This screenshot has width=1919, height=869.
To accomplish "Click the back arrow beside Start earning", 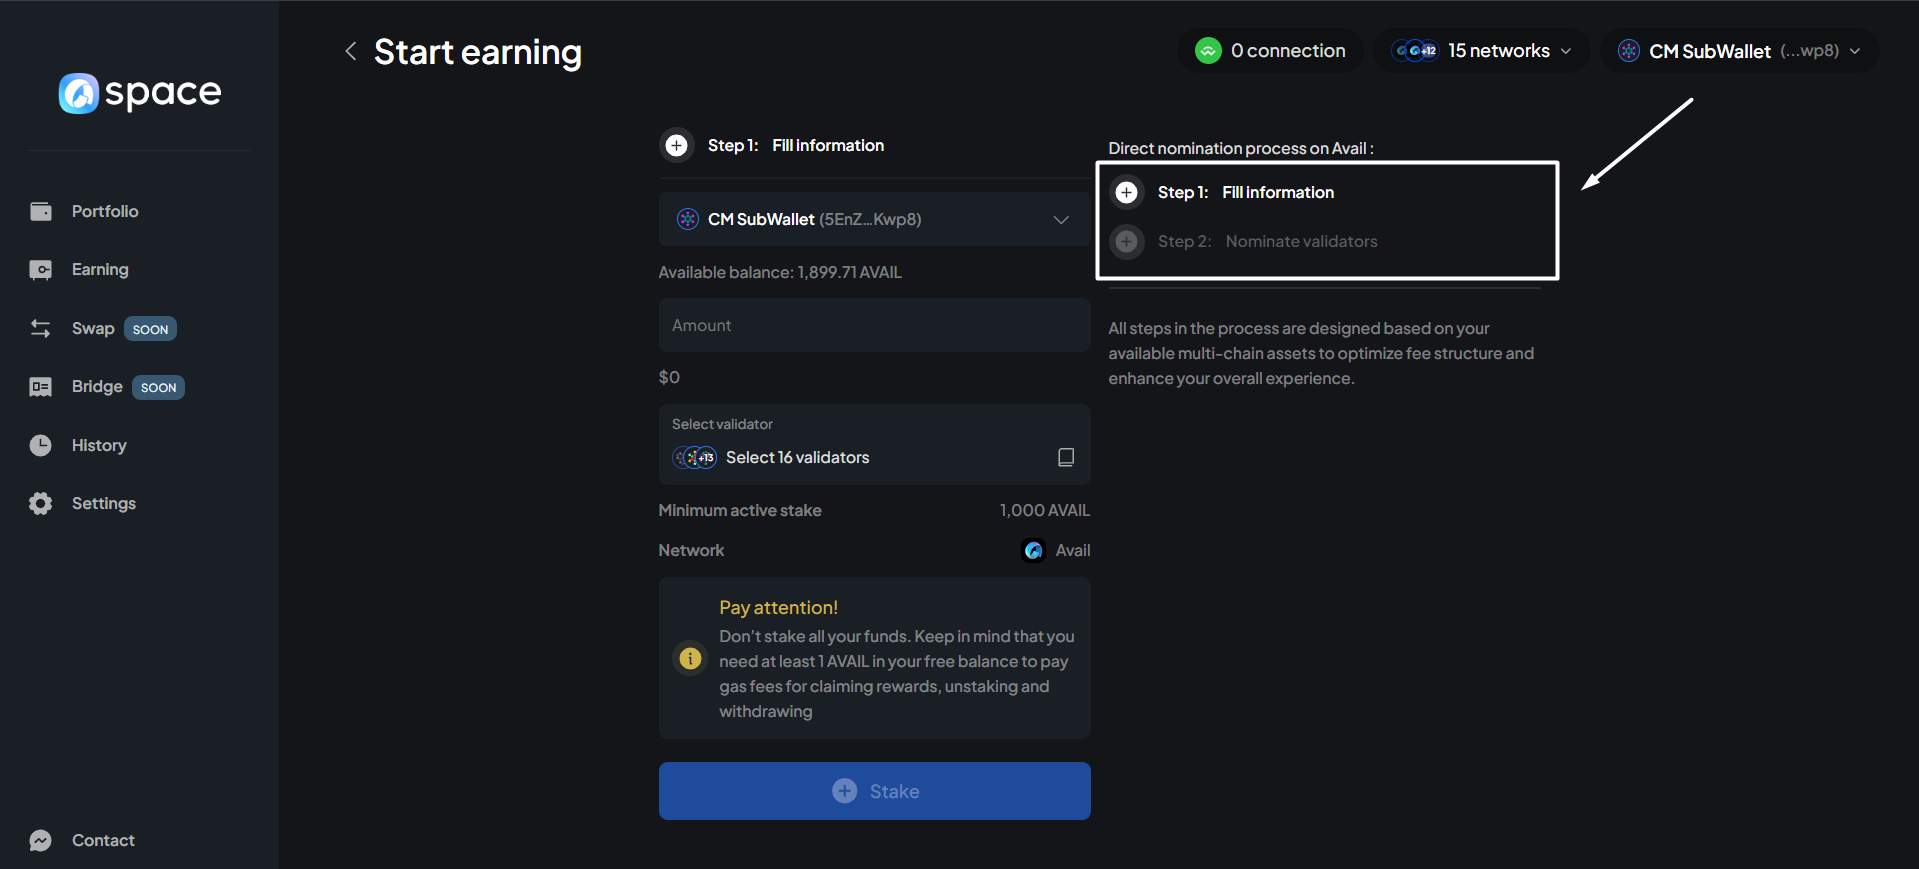I will (x=350, y=51).
